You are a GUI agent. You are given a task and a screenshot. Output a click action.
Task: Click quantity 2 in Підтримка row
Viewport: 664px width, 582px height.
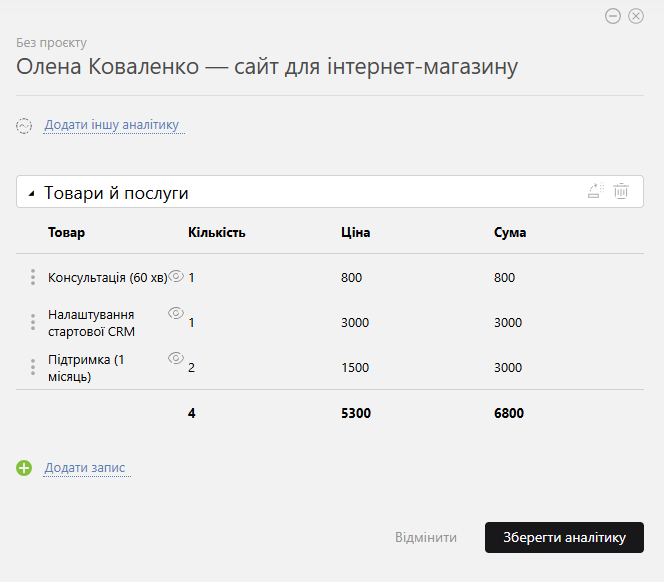[191, 368]
